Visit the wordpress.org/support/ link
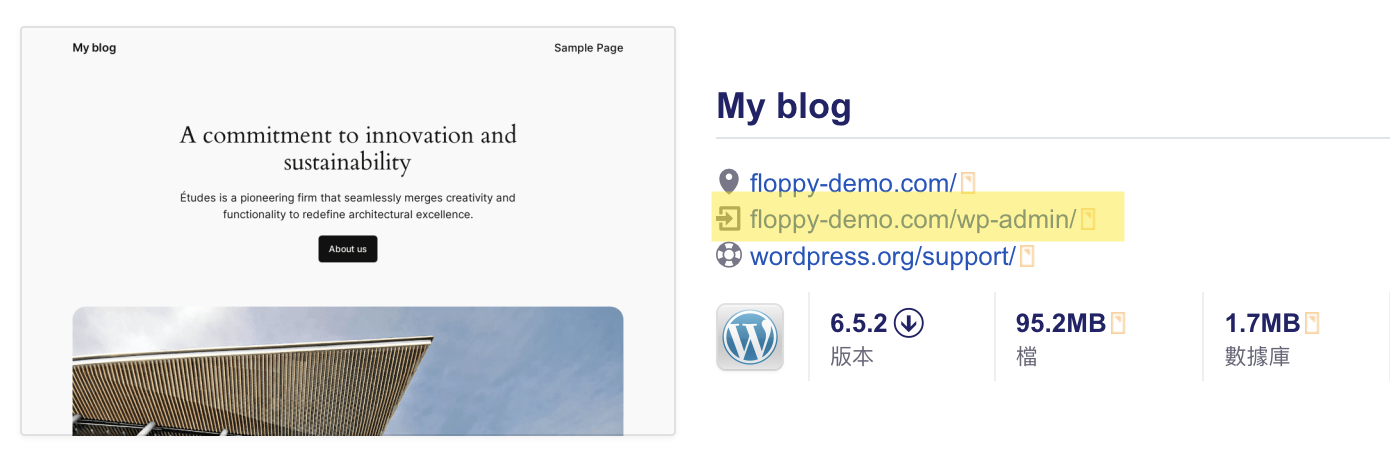 tap(882, 257)
